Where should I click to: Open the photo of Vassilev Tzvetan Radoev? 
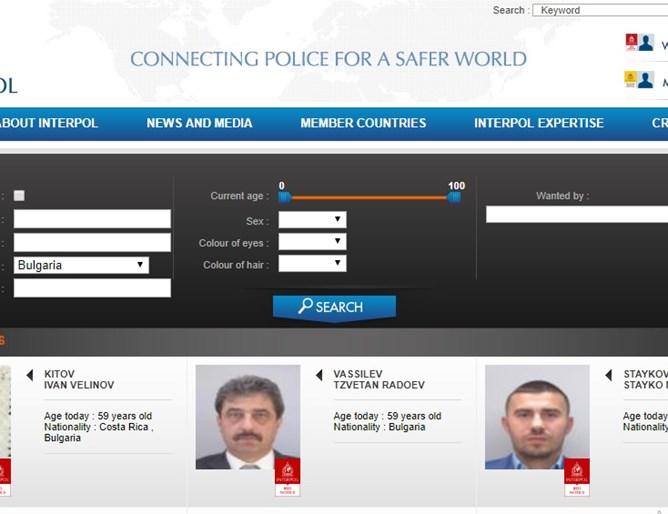[248, 417]
